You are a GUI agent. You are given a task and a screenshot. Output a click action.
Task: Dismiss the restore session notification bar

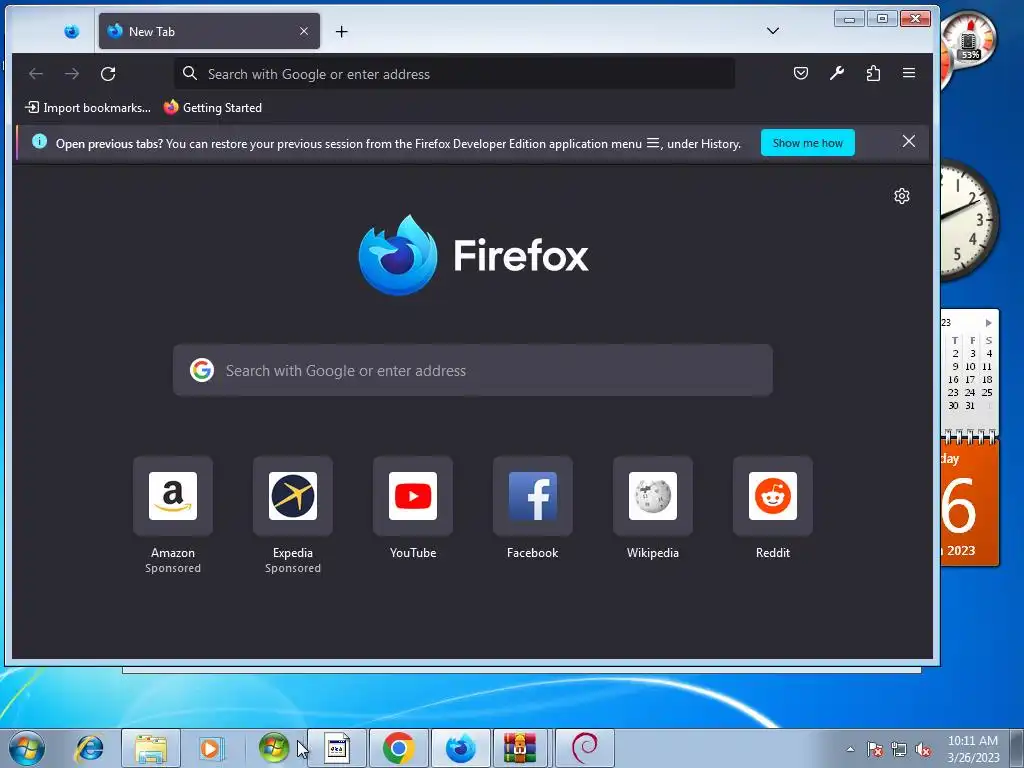click(908, 142)
